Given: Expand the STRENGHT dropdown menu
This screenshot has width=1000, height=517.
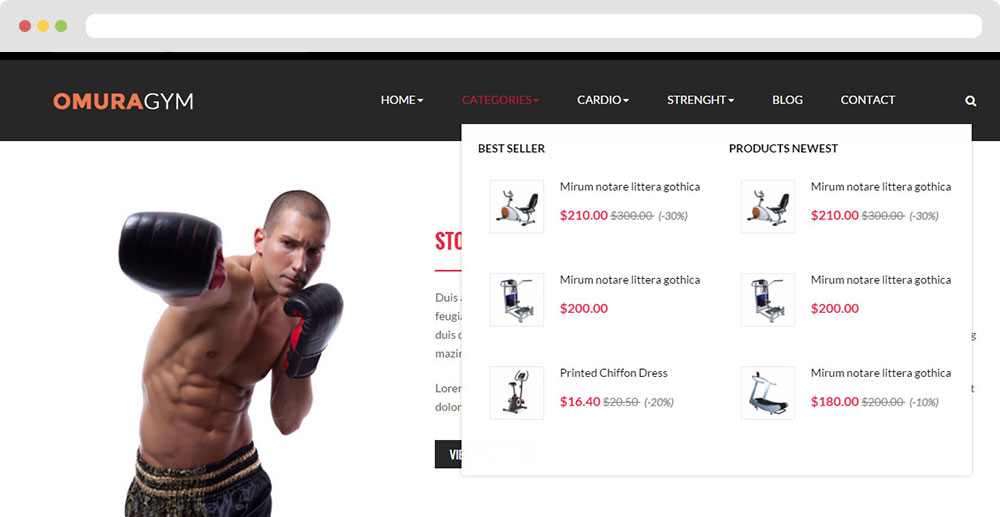Looking at the screenshot, I should [x=700, y=100].
